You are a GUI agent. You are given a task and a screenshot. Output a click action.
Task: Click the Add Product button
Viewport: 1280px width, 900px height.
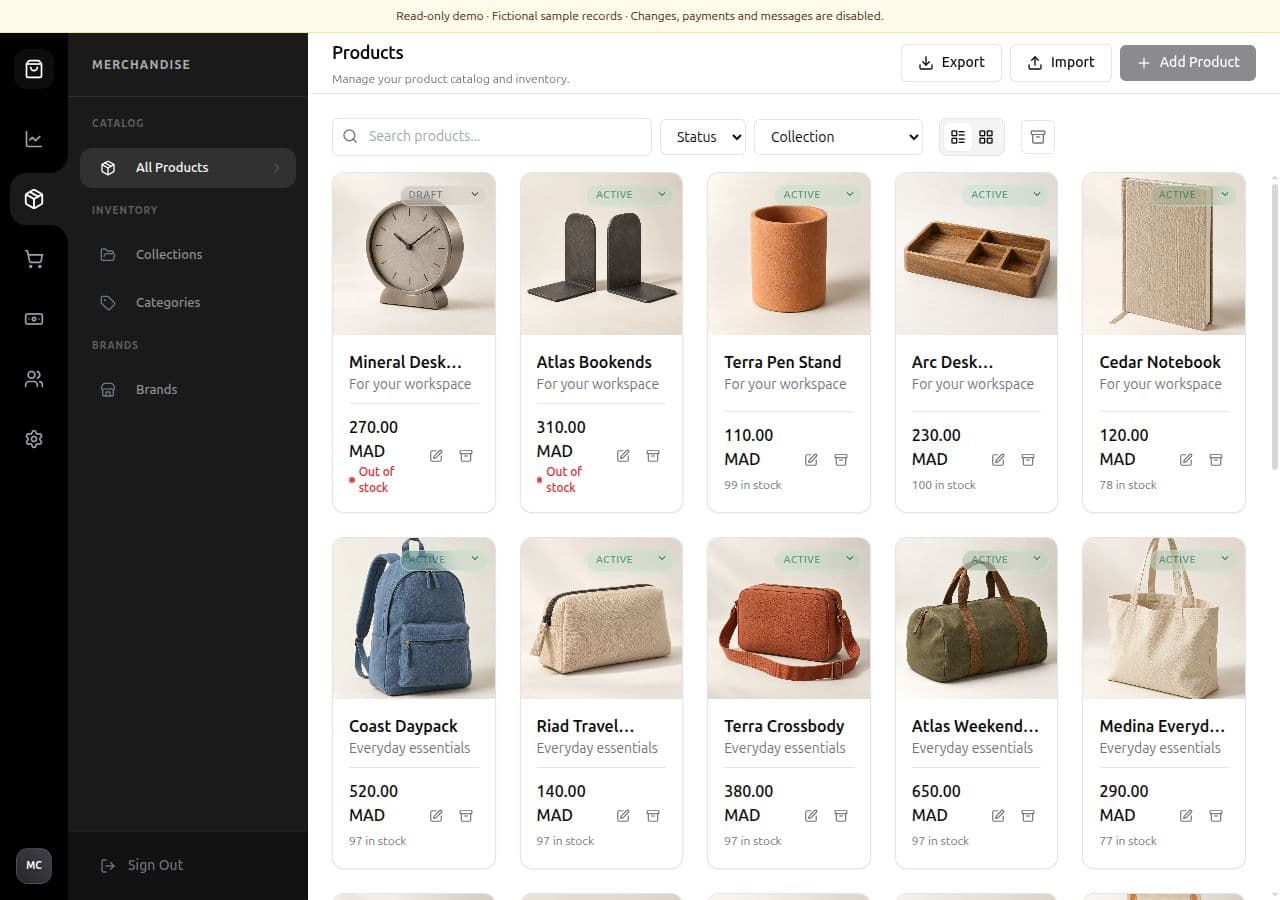click(1188, 62)
